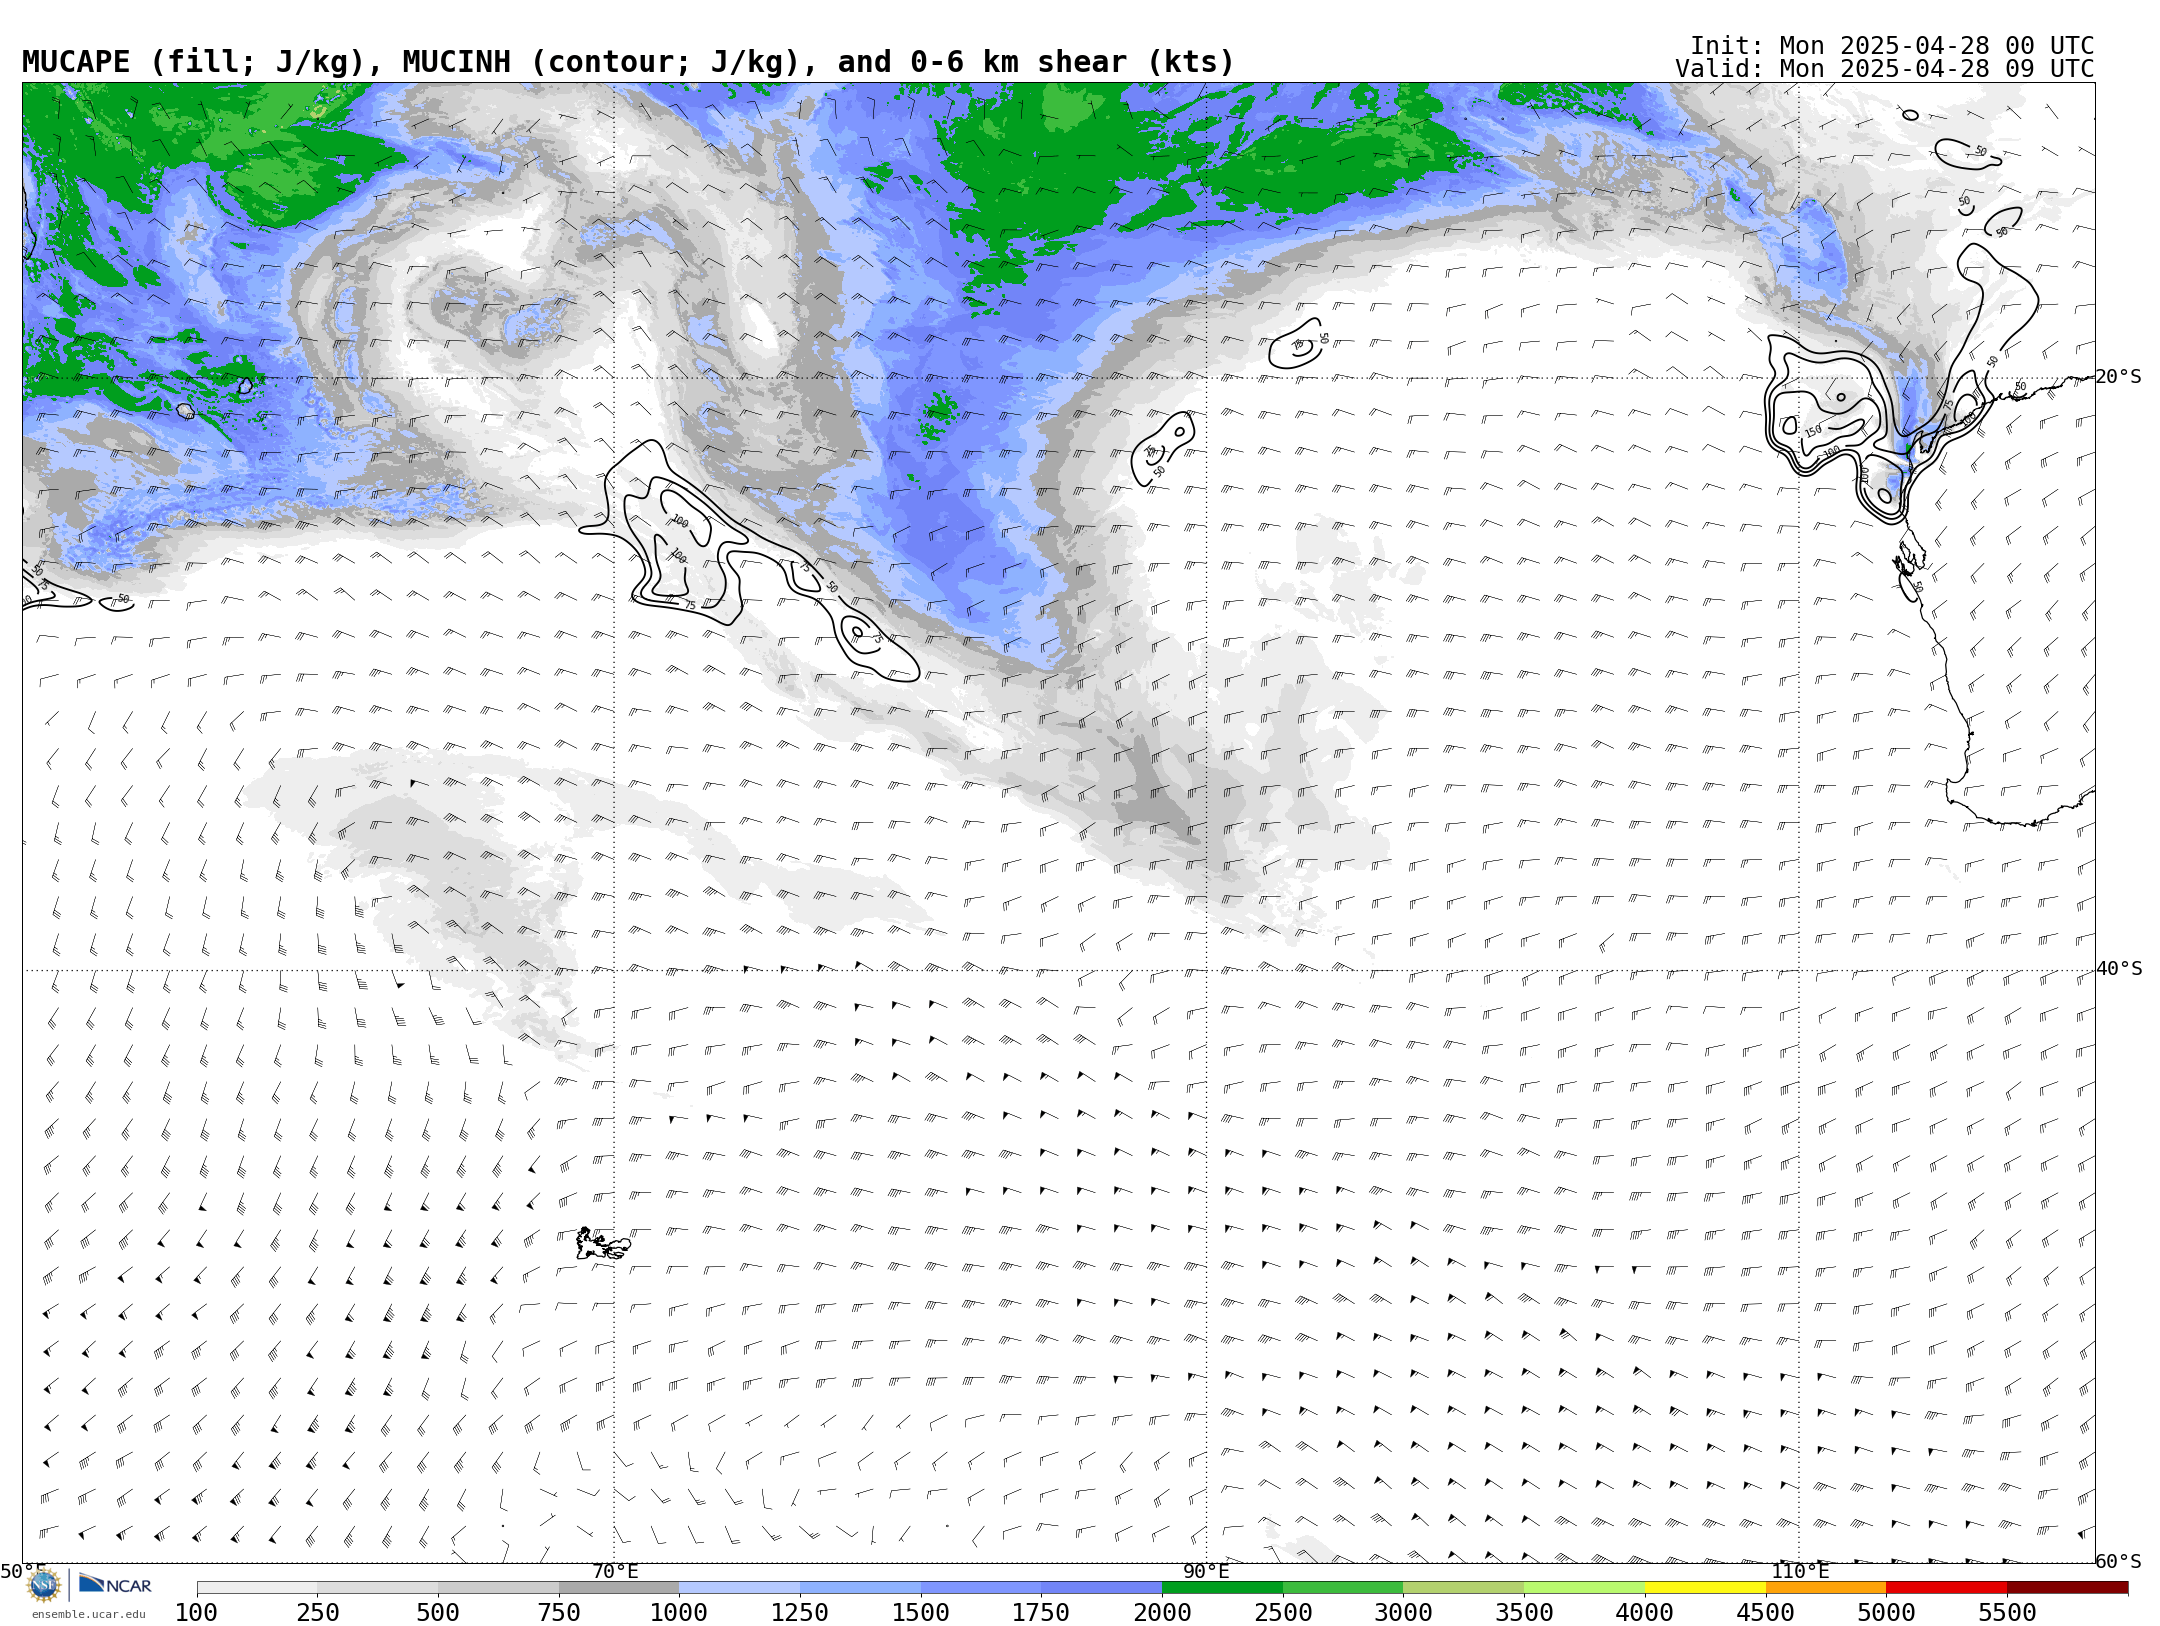Click the 70°E longitude label

click(x=615, y=1571)
